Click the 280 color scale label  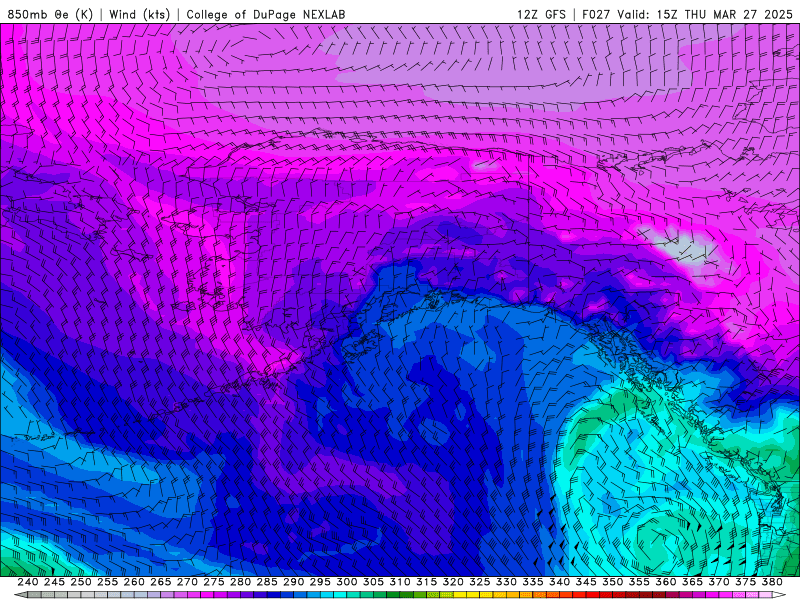click(x=240, y=582)
